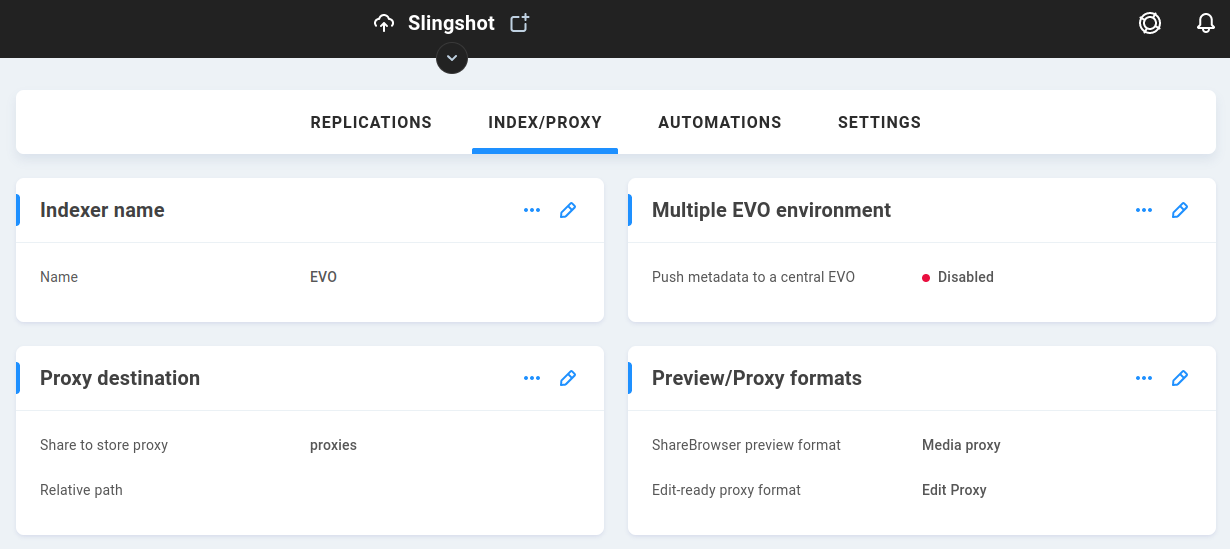Click the Slingshot title text

click(x=451, y=23)
